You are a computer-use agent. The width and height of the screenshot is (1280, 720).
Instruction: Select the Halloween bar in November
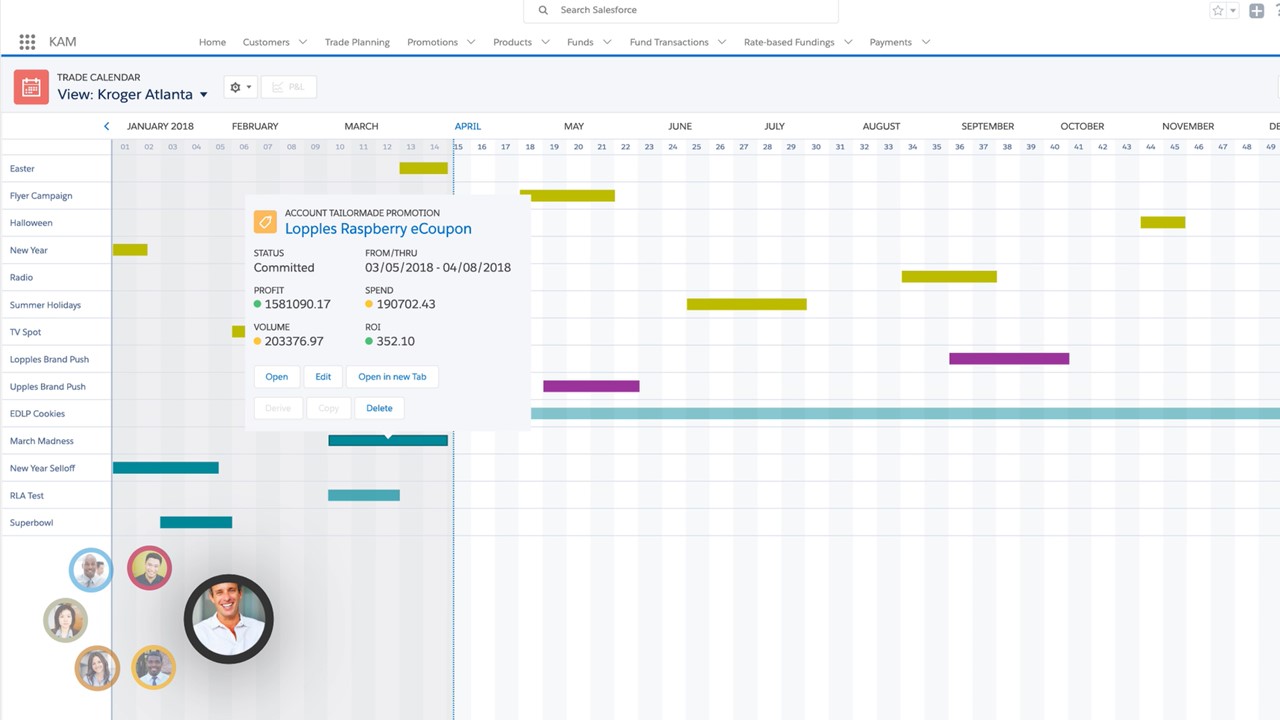click(1163, 223)
